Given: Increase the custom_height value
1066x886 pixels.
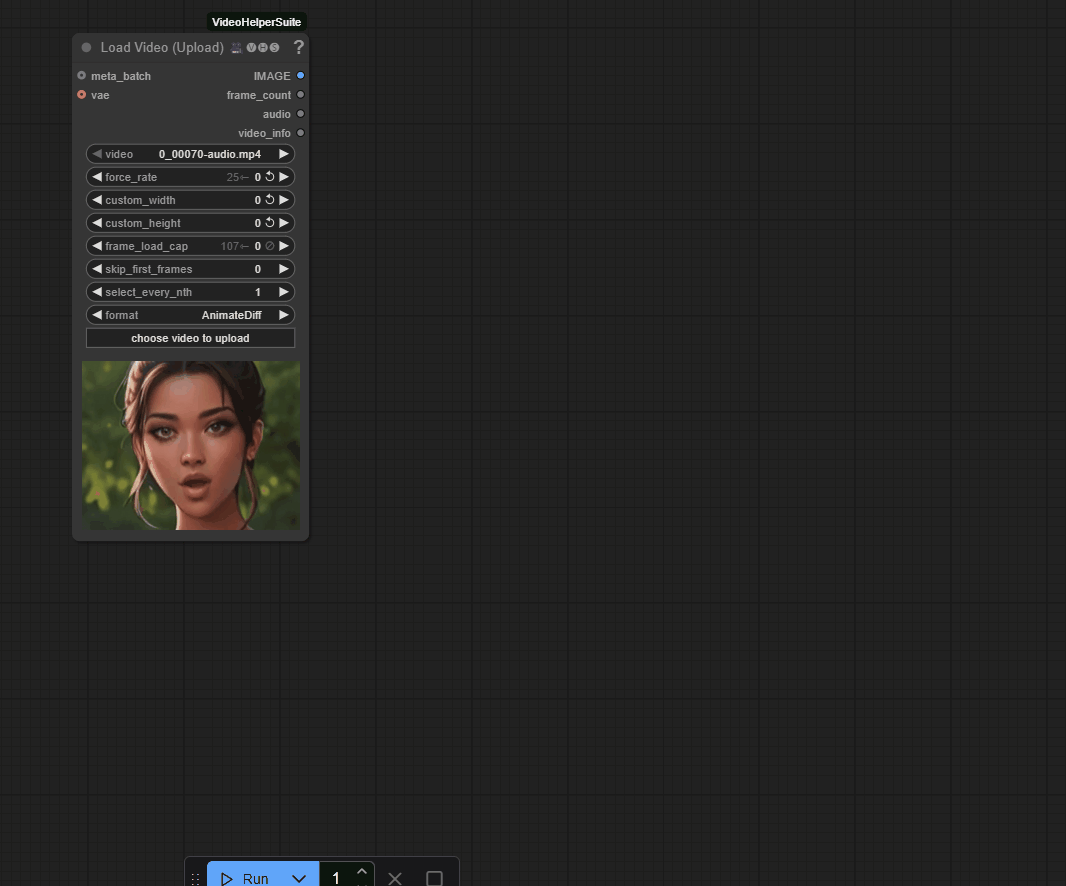Looking at the screenshot, I should point(283,223).
